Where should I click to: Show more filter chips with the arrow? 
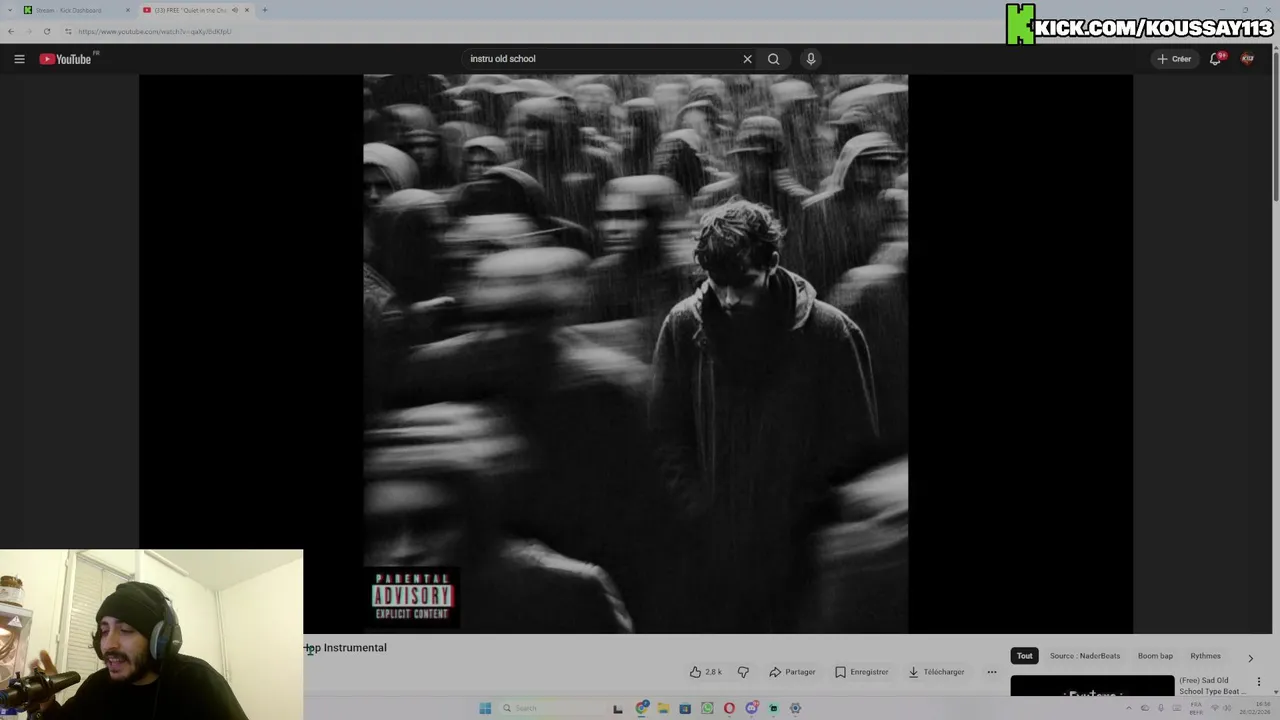click(1250, 658)
